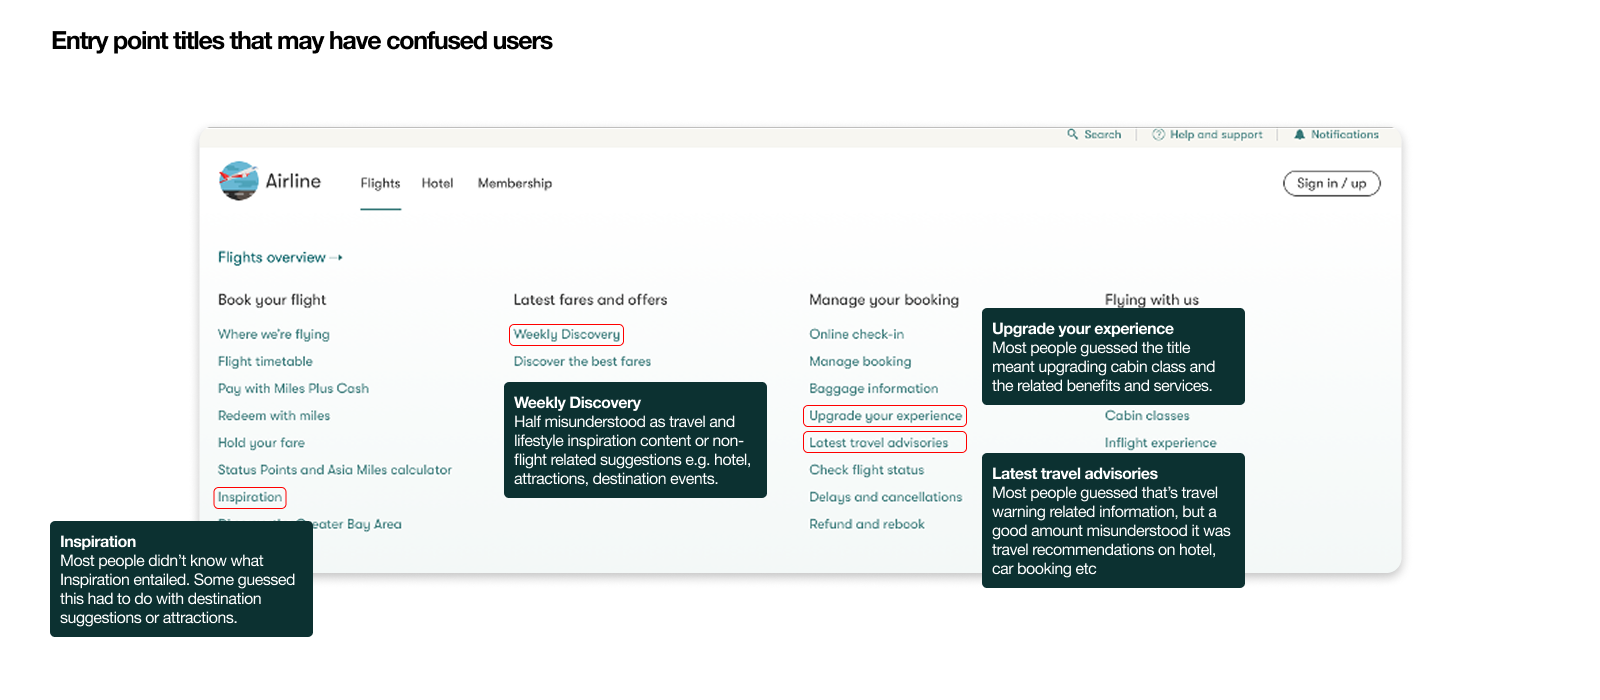The height and width of the screenshot is (700, 1600).
Task: Open the Flights tab
Action: 380,183
